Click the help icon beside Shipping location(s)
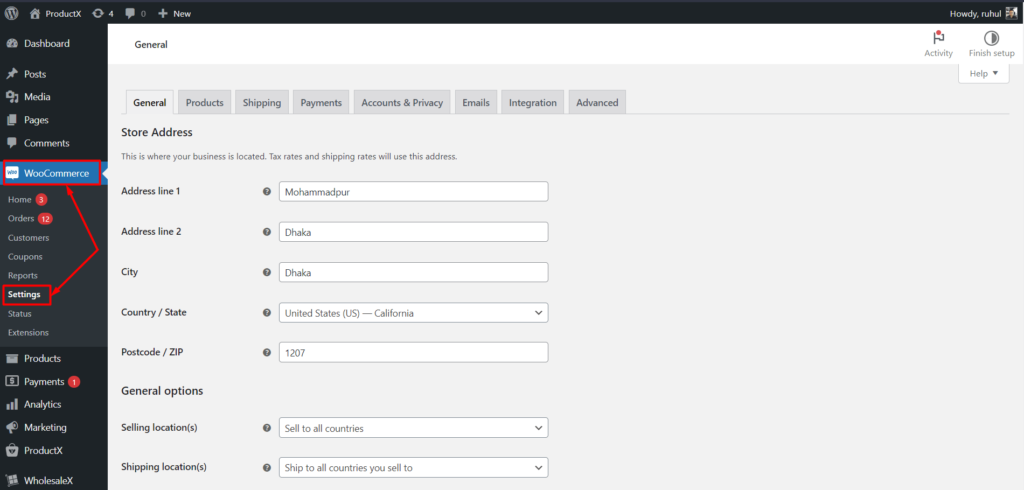This screenshot has width=1024, height=490. (266, 468)
